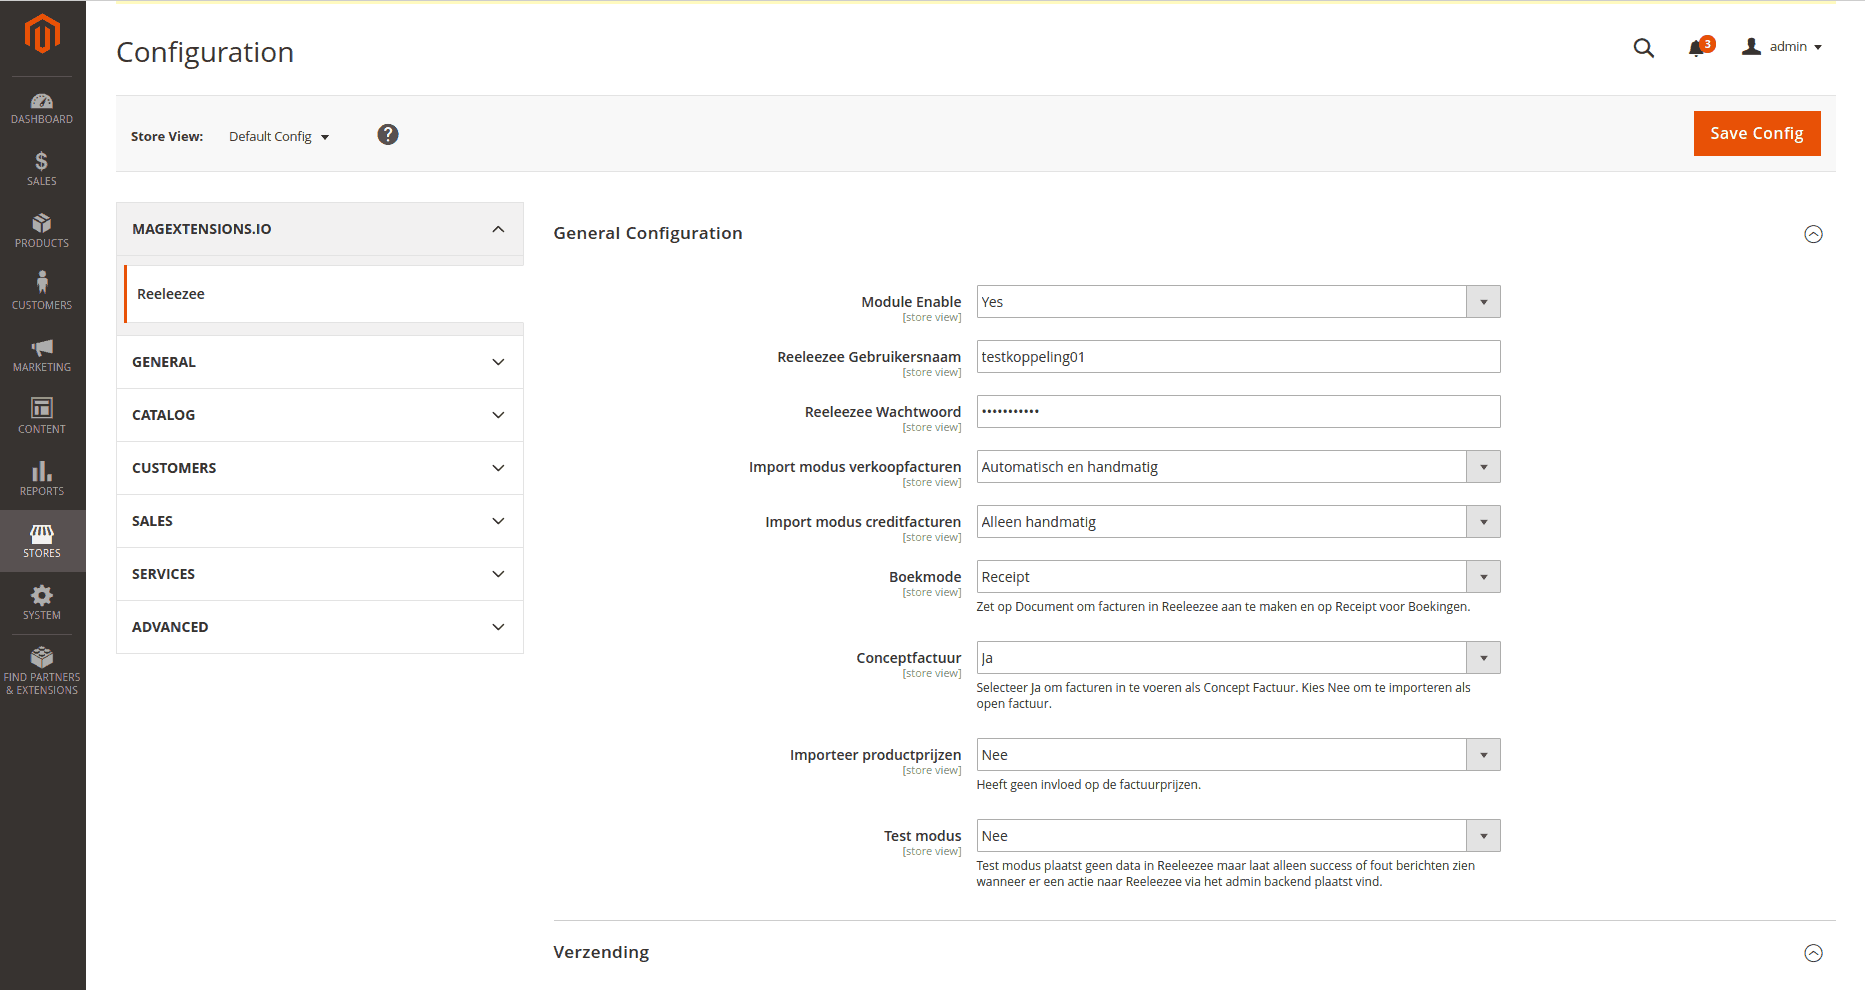1865x990 pixels.
Task: Click the Magento logo icon
Action: pos(42,34)
